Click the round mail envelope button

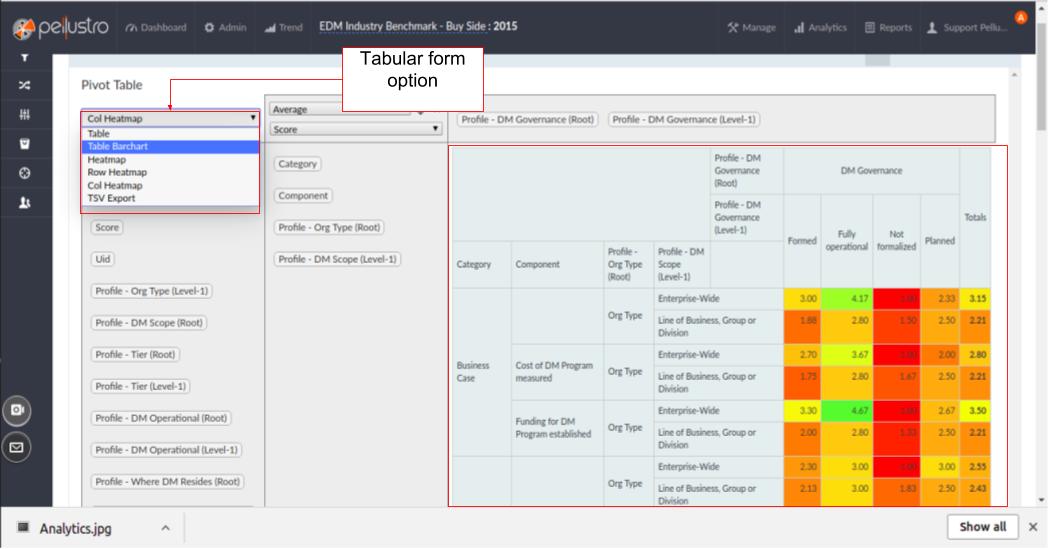[x=17, y=447]
